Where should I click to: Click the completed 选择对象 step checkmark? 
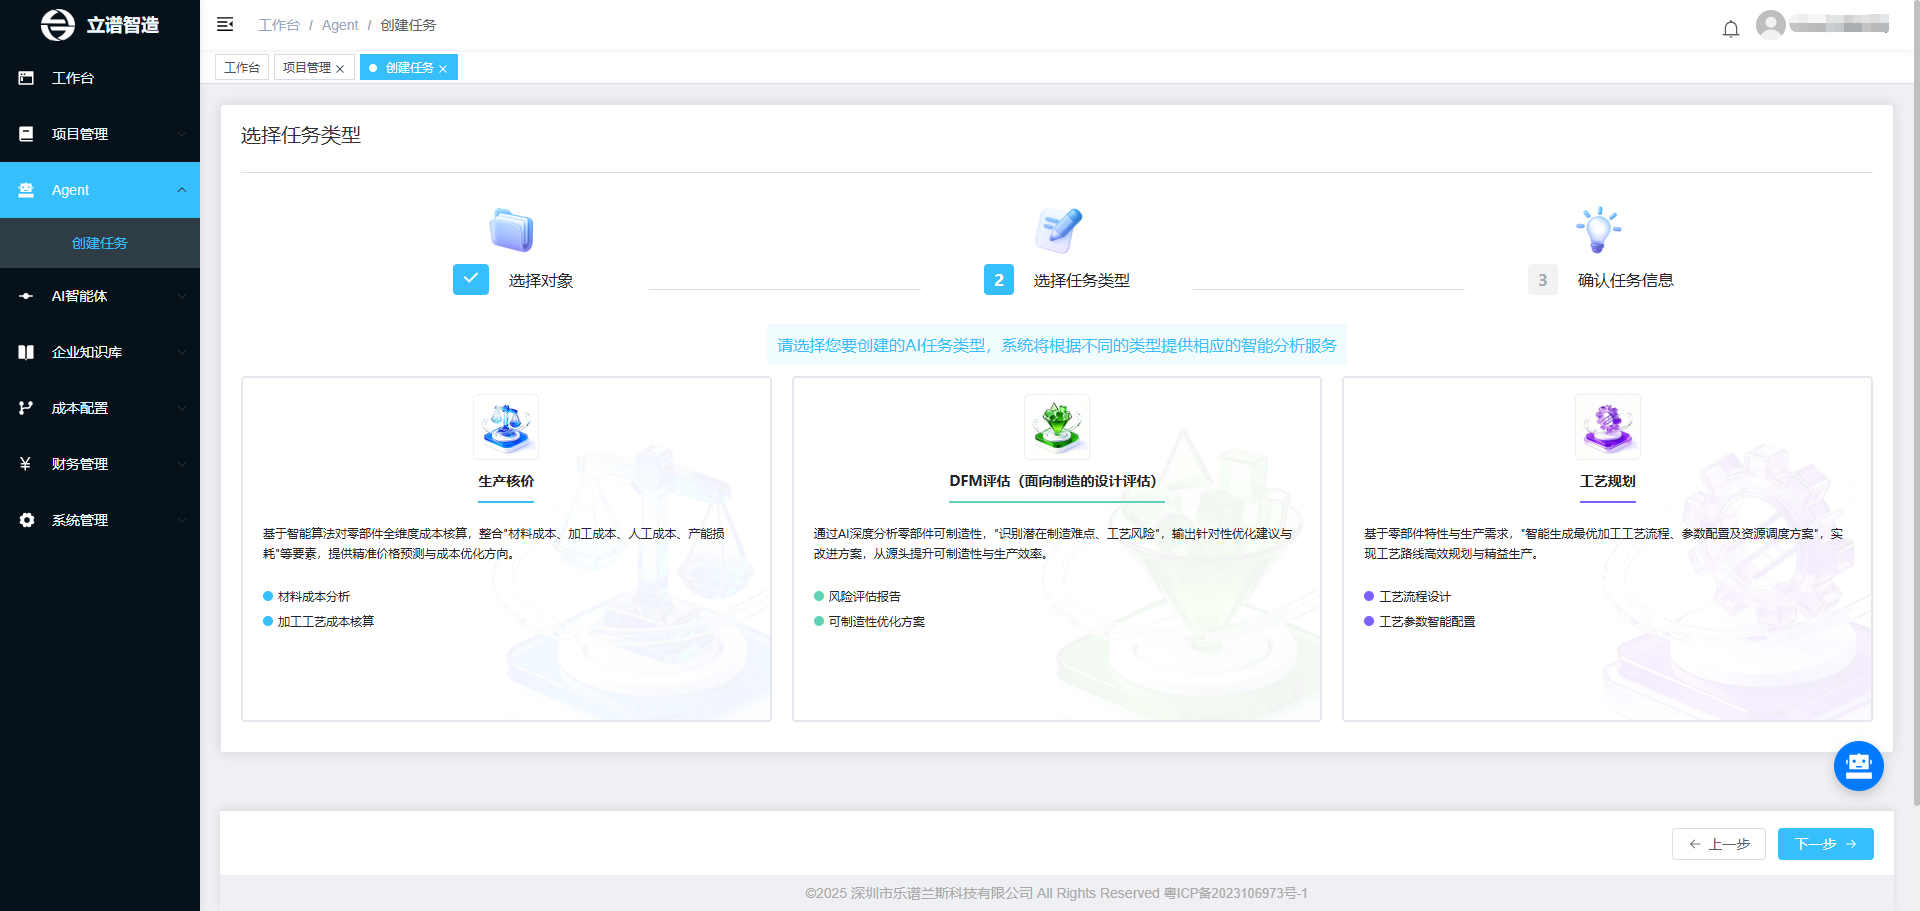(x=471, y=280)
